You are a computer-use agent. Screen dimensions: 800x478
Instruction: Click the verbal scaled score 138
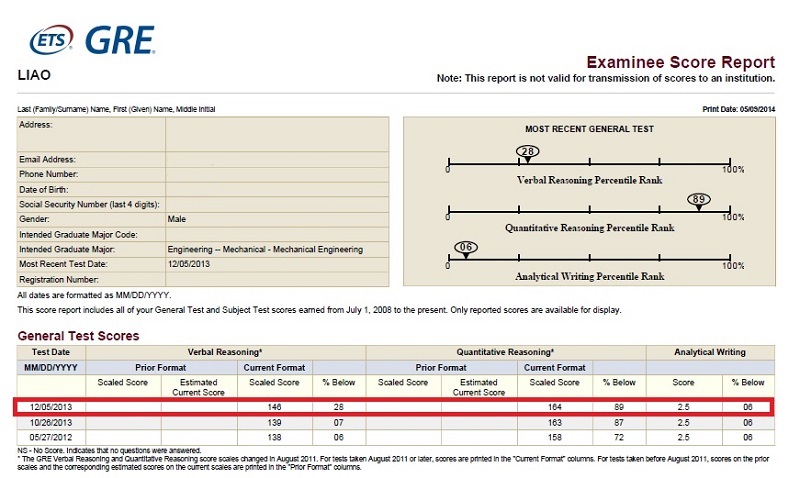point(274,437)
